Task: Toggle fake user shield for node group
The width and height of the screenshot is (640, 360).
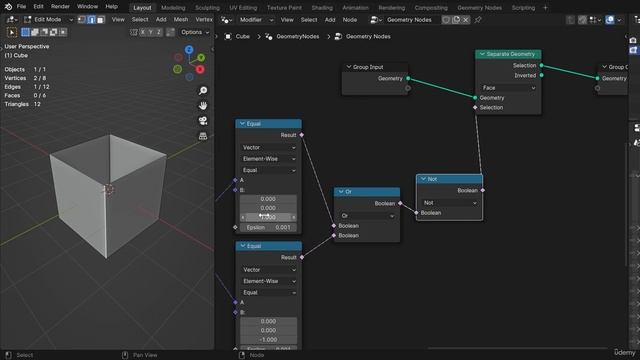Action: 446,20
